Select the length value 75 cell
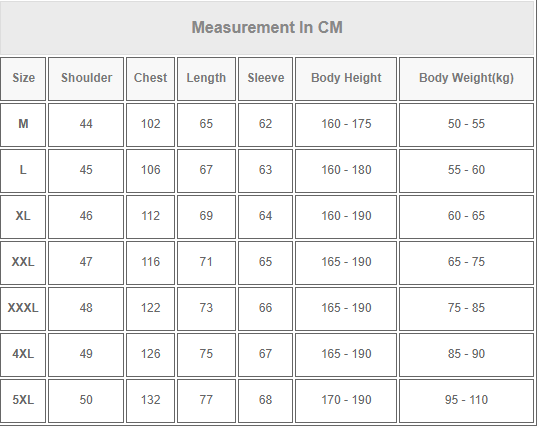Image resolution: width=539 pixels, height=428 pixels. click(206, 355)
